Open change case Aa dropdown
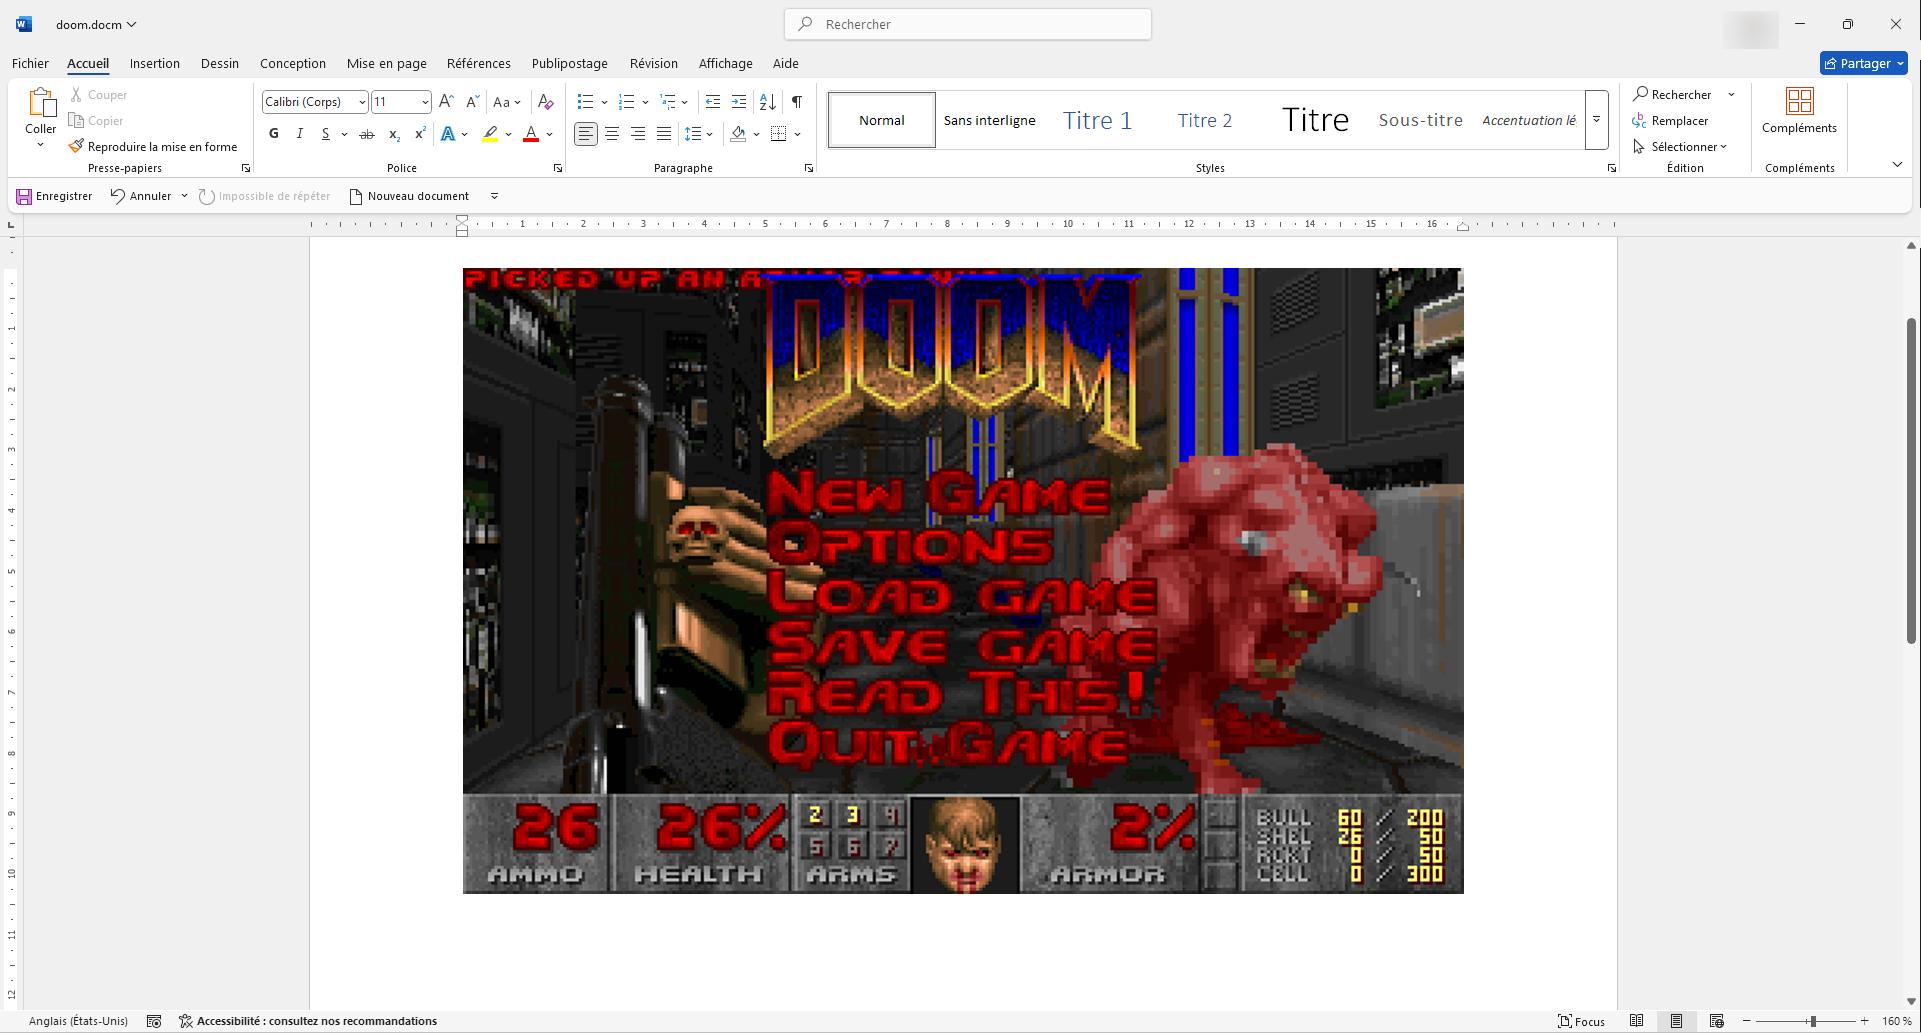Image resolution: width=1921 pixels, height=1033 pixels. [507, 102]
